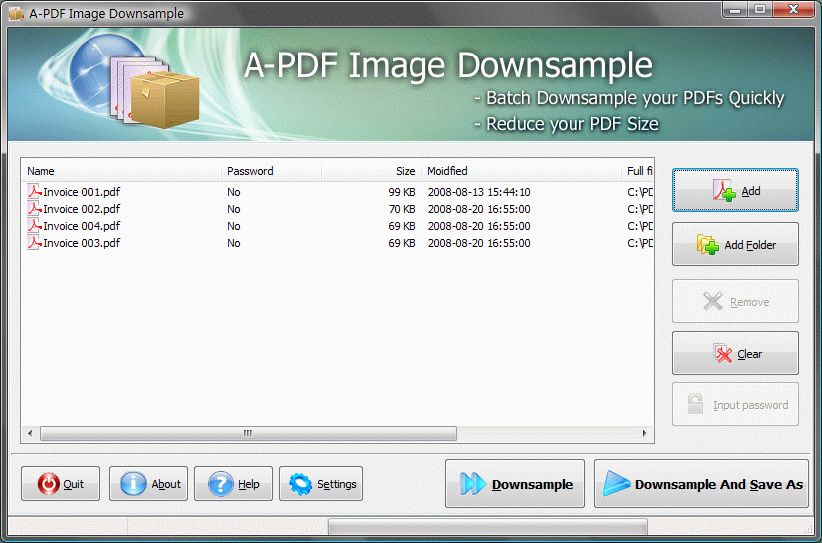Click the Add PDF button
822x543 pixels.
click(x=735, y=190)
